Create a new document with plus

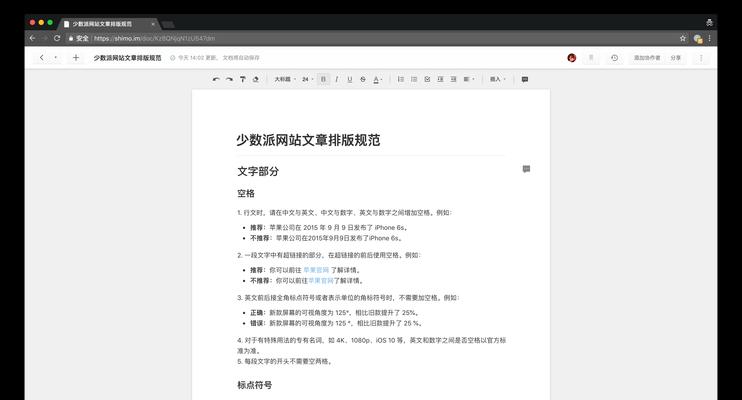pos(76,58)
